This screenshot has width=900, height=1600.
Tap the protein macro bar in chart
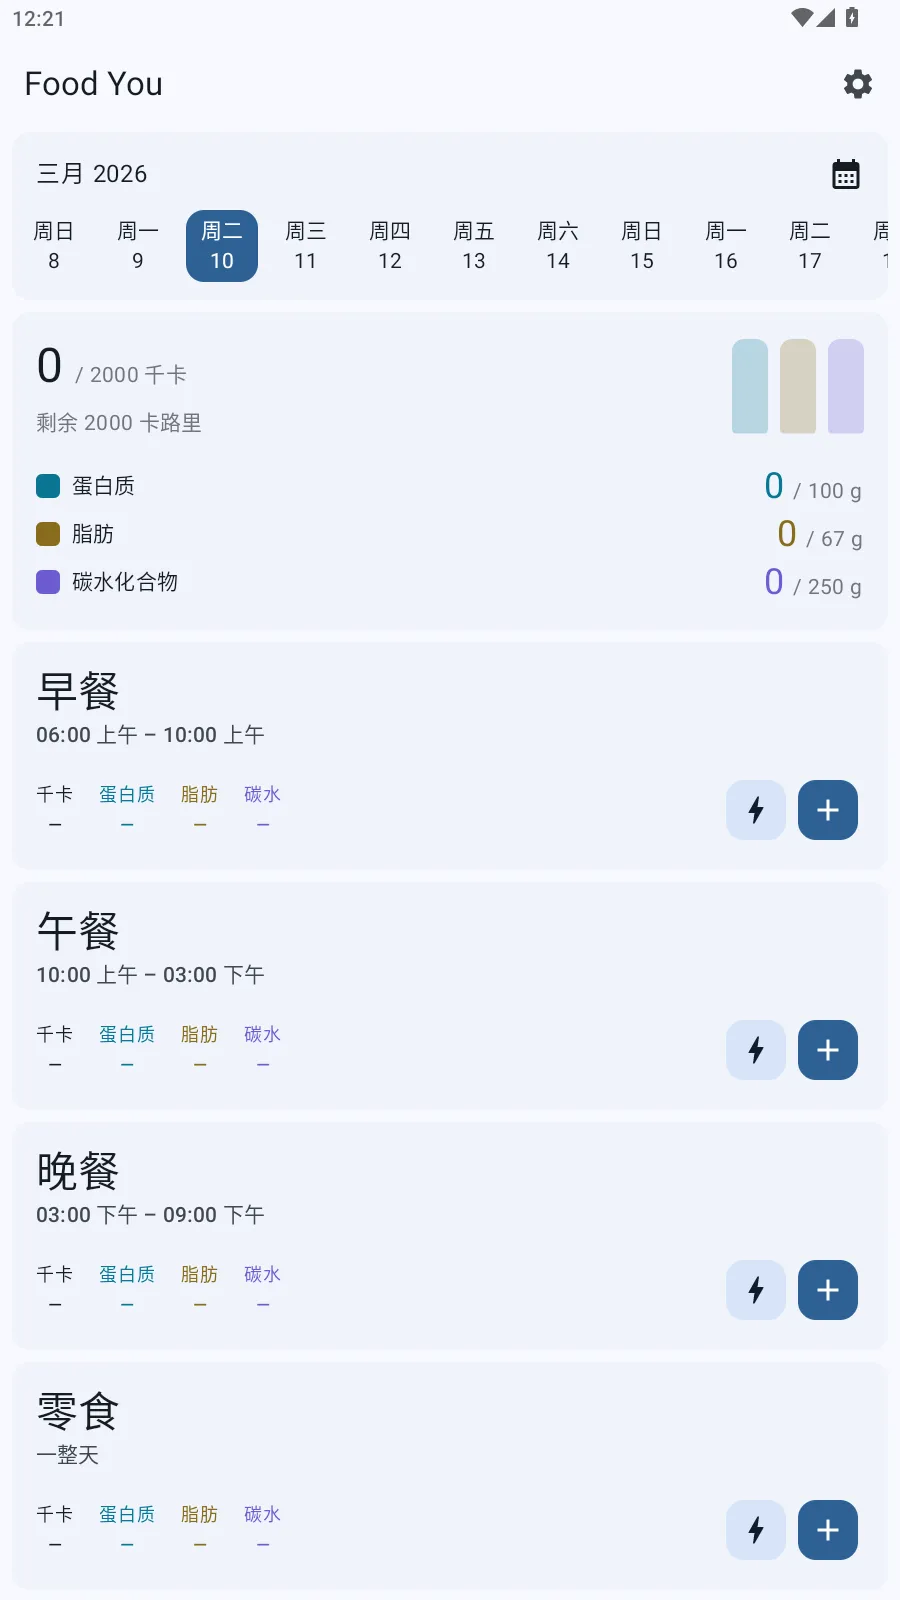[750, 386]
